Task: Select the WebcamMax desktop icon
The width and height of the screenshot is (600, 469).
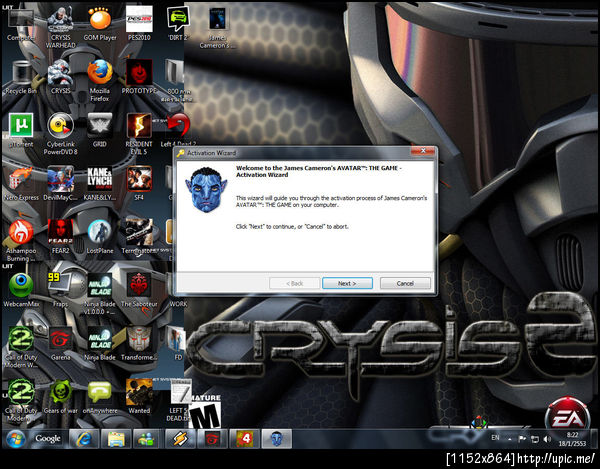Action: tap(21, 290)
